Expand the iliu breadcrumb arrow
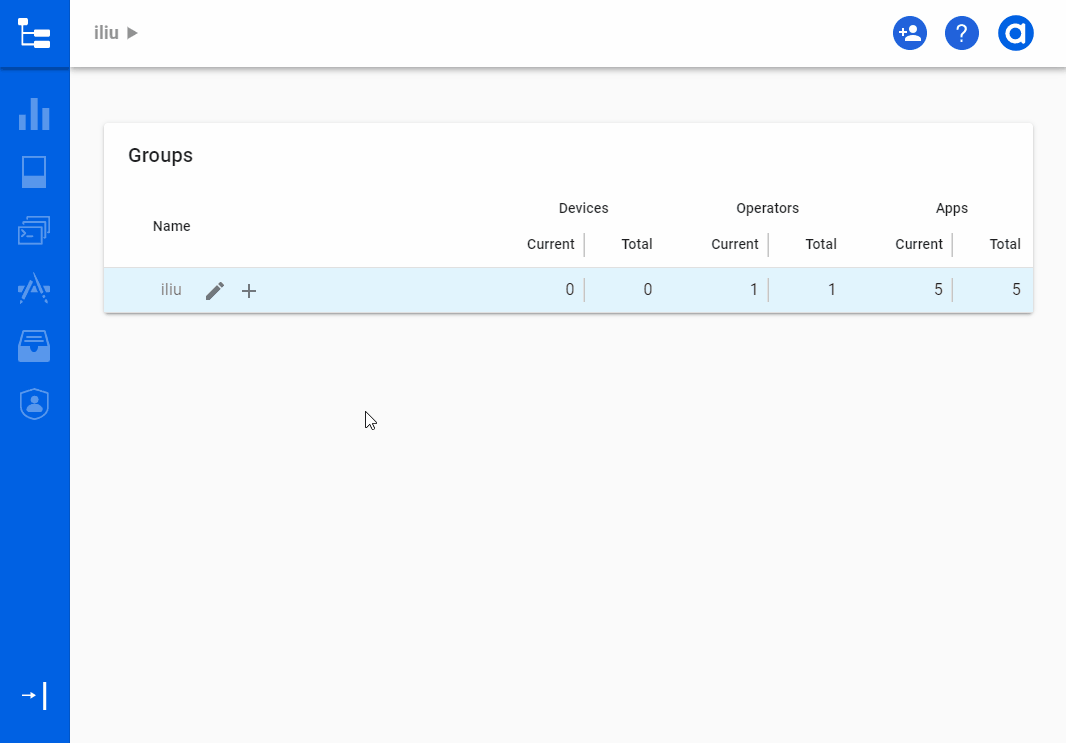Viewport: 1066px width, 743px height. point(131,32)
